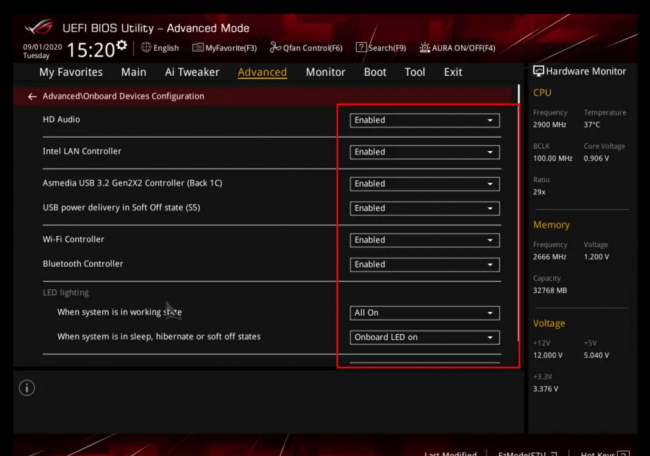The width and height of the screenshot is (650, 456).
Task: Select the Advanced tab
Action: pos(262,72)
